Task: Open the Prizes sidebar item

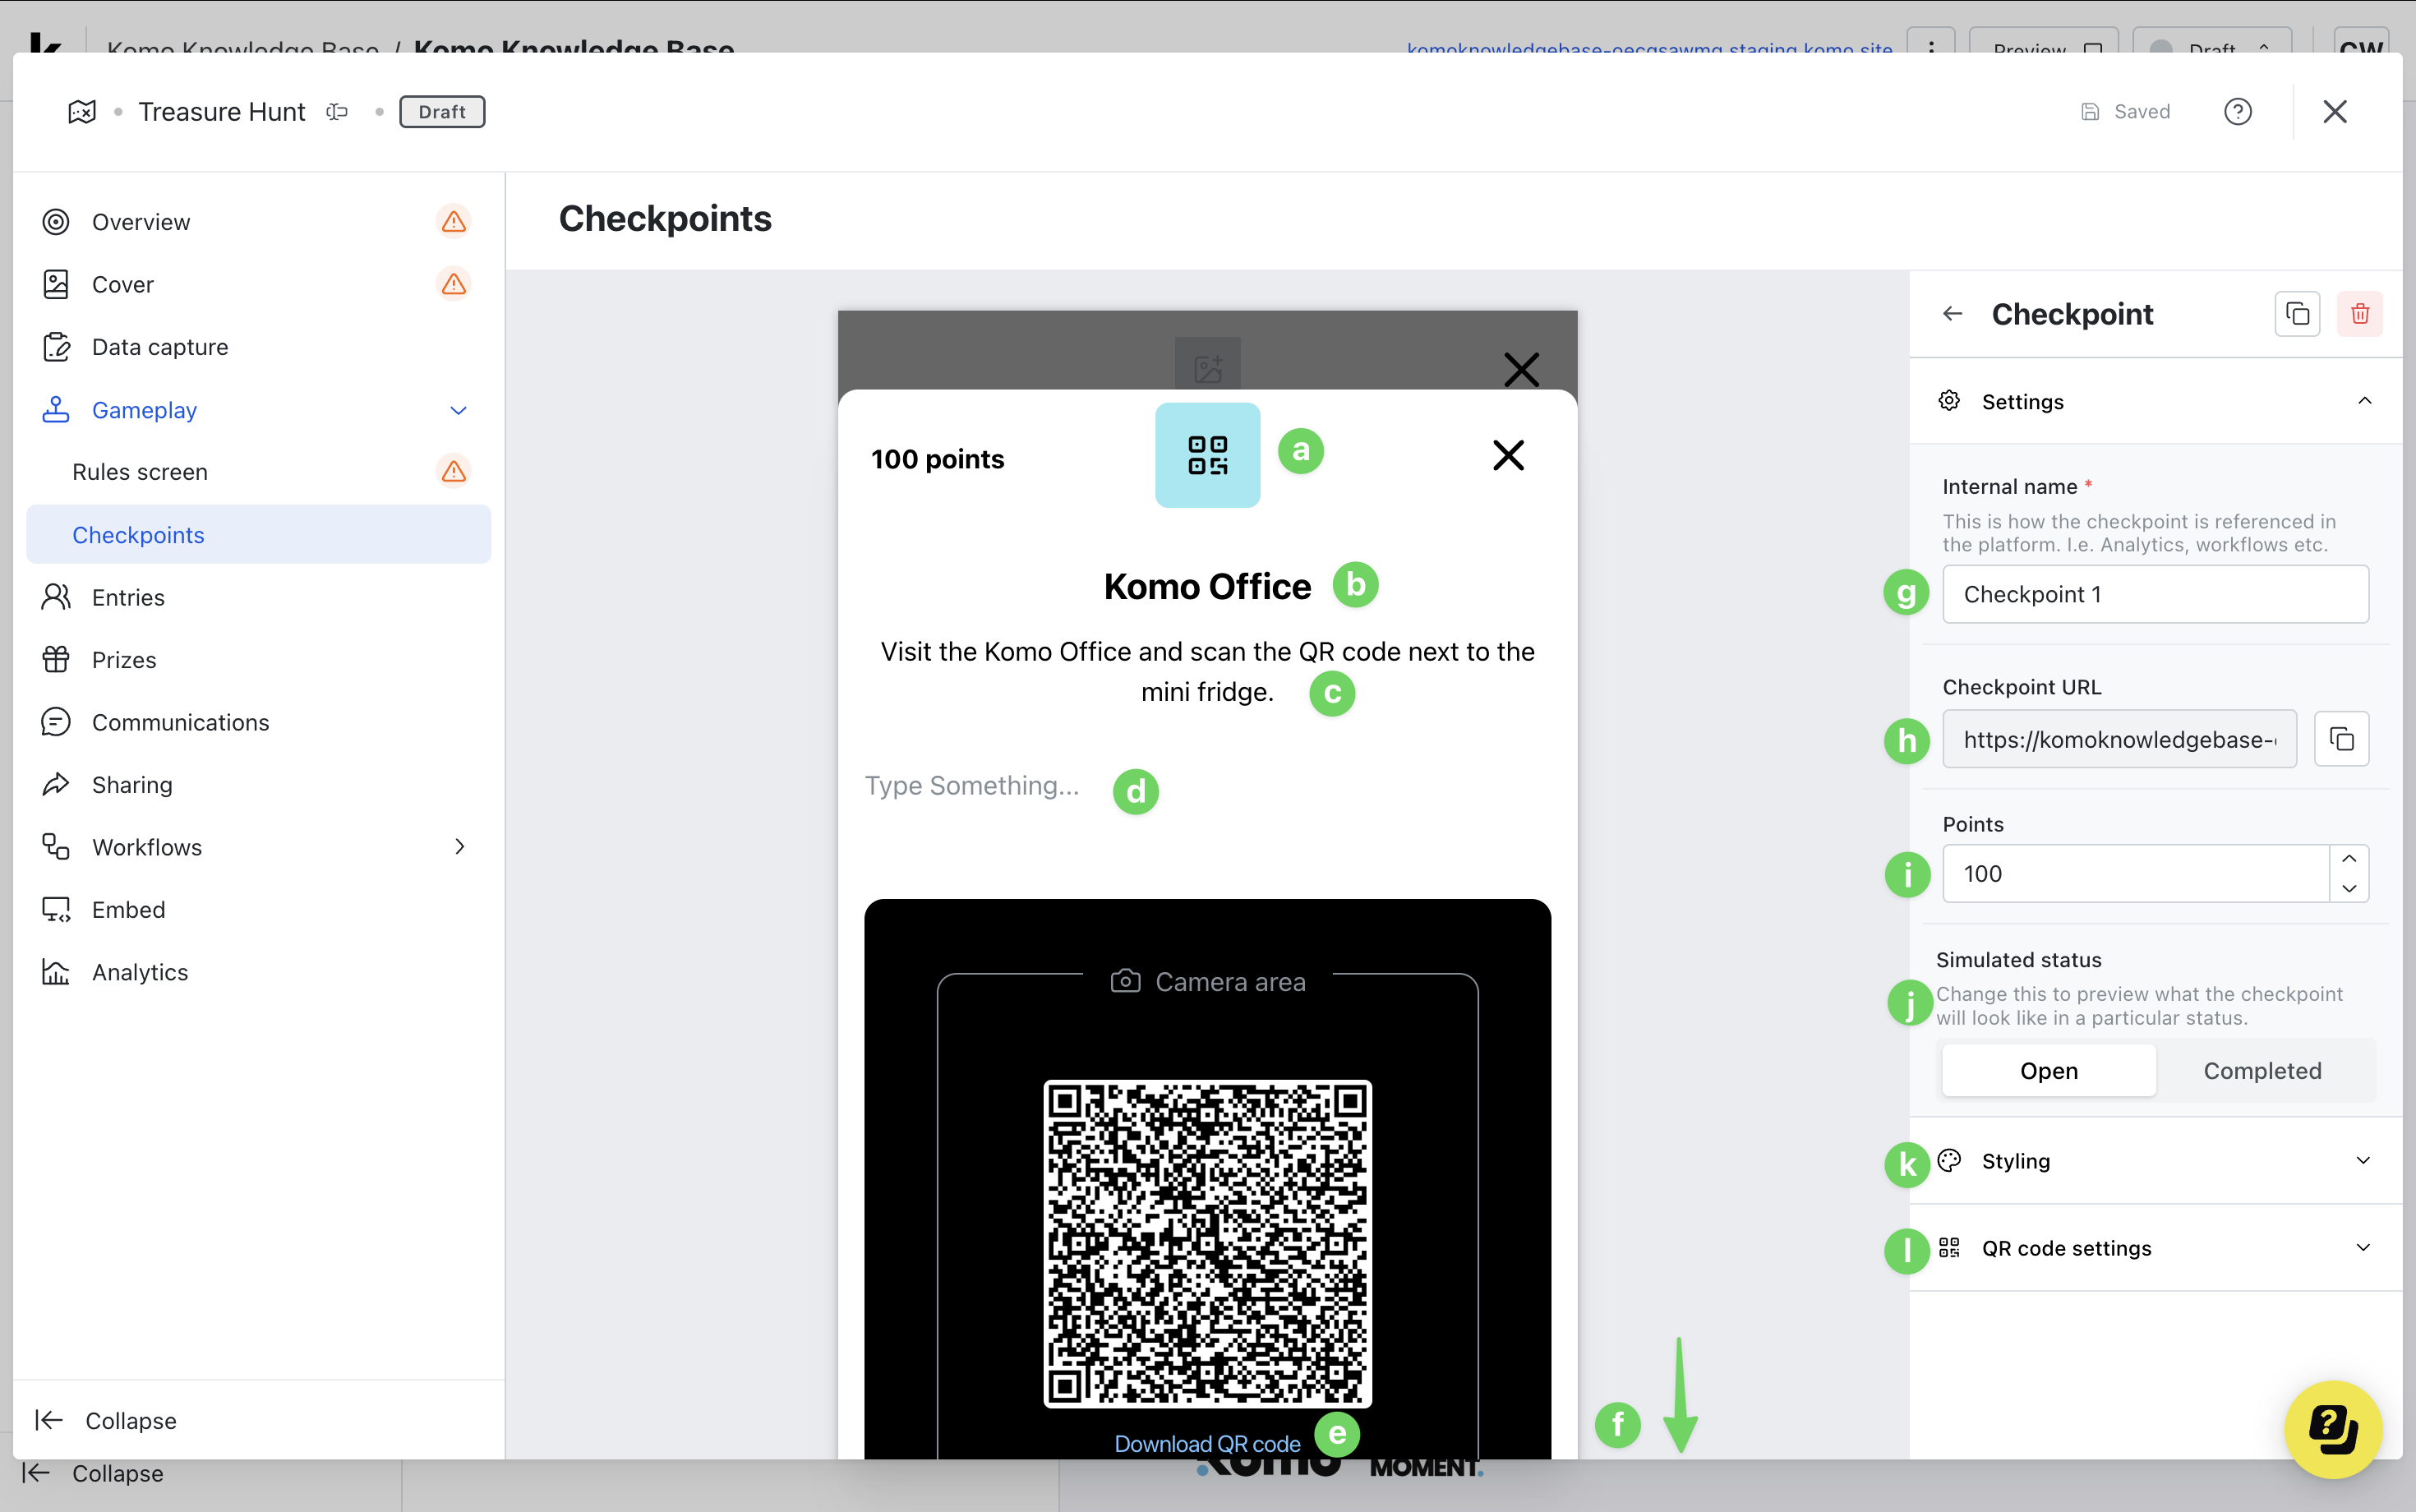Action: click(124, 660)
